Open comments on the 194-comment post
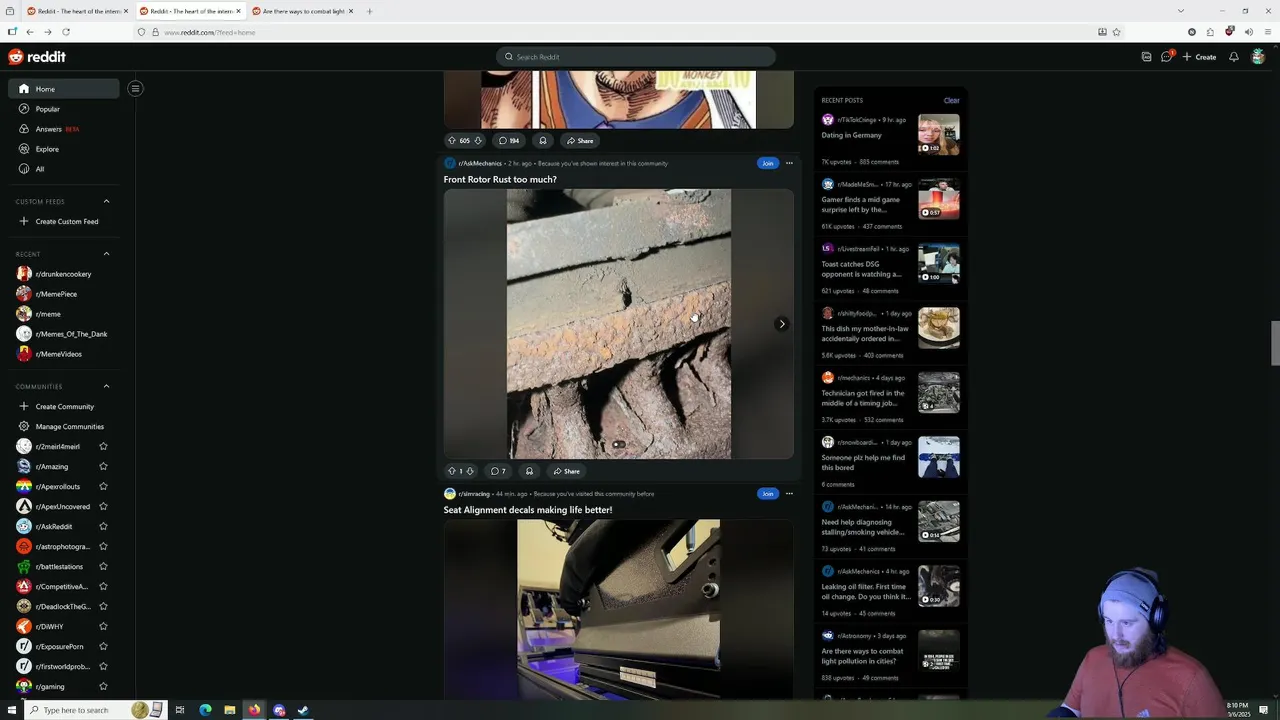 pos(508,141)
